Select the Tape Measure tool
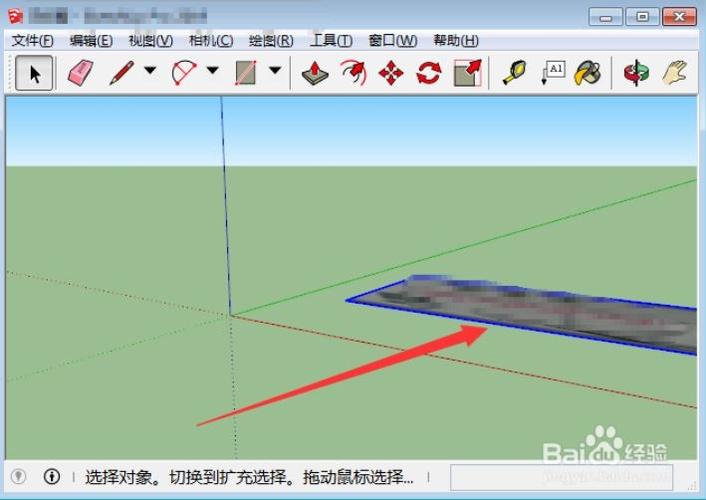Viewport: 706px width, 500px height. point(514,73)
